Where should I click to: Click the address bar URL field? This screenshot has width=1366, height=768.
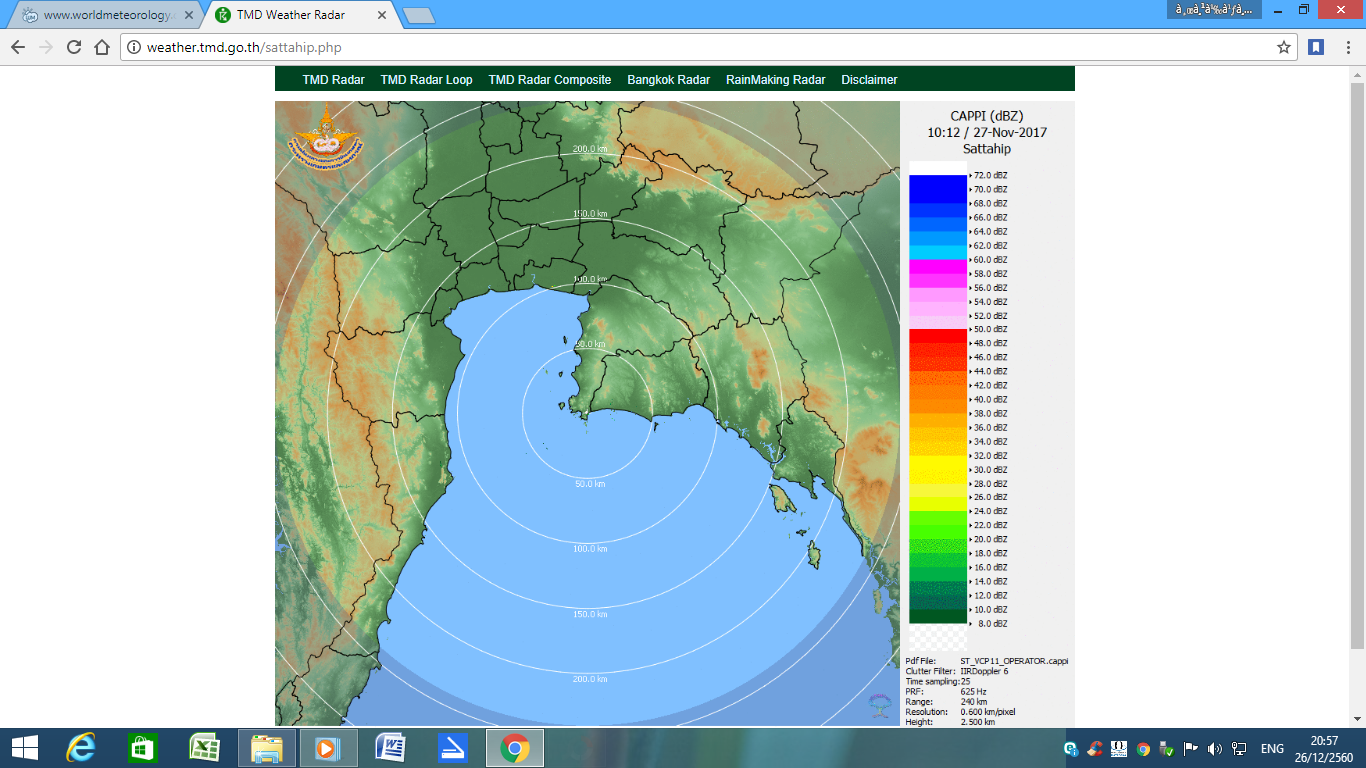[x=700, y=47]
